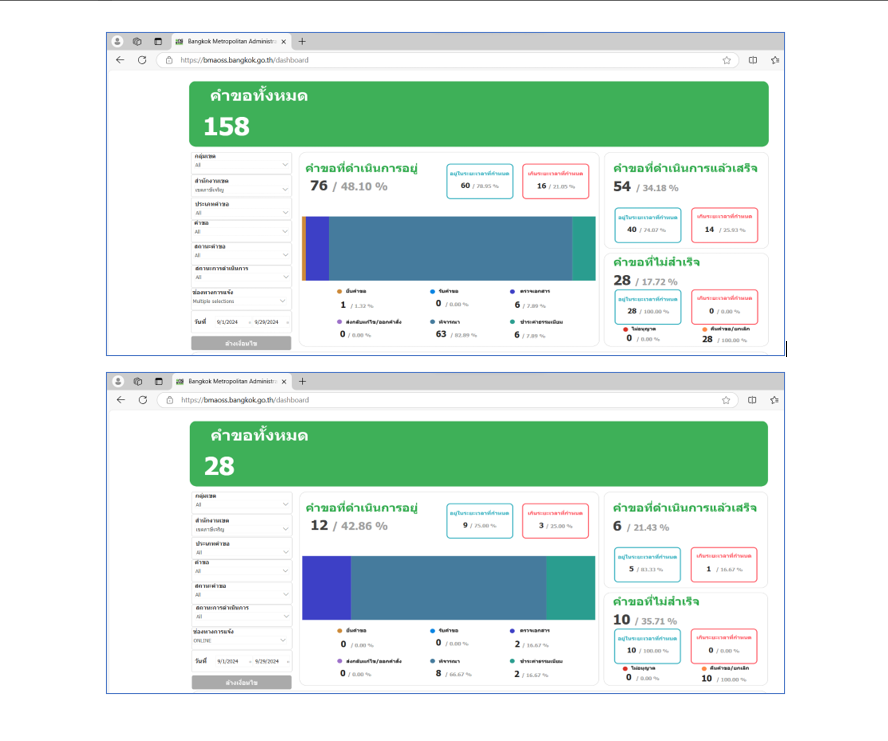This screenshot has width=888, height=741.
Task: Expand กลุ่มเขต dropdown in the 158-request dashboard
Action: (240, 164)
